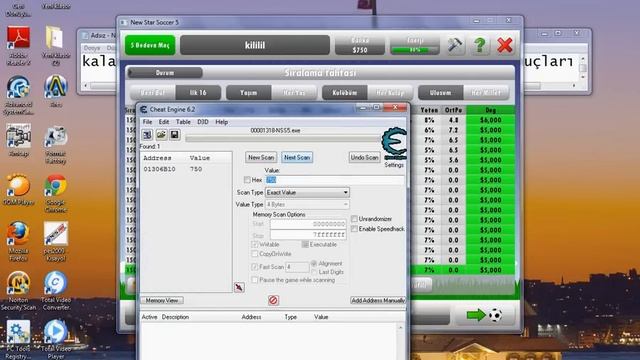
Task: Select the İlk 16 tab in ranking table
Action: [x=198, y=93]
